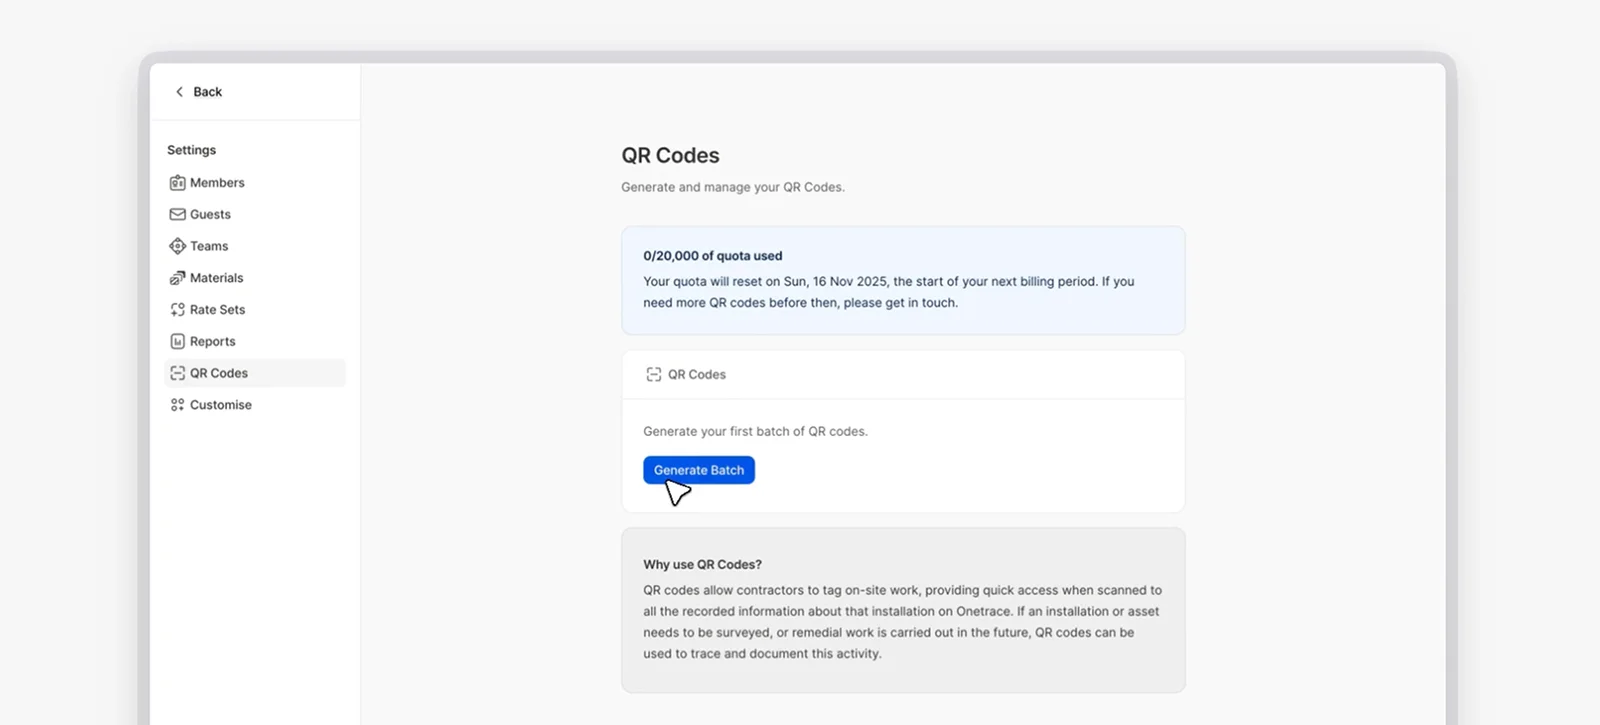Click the Settings sidebar heading

(191, 150)
